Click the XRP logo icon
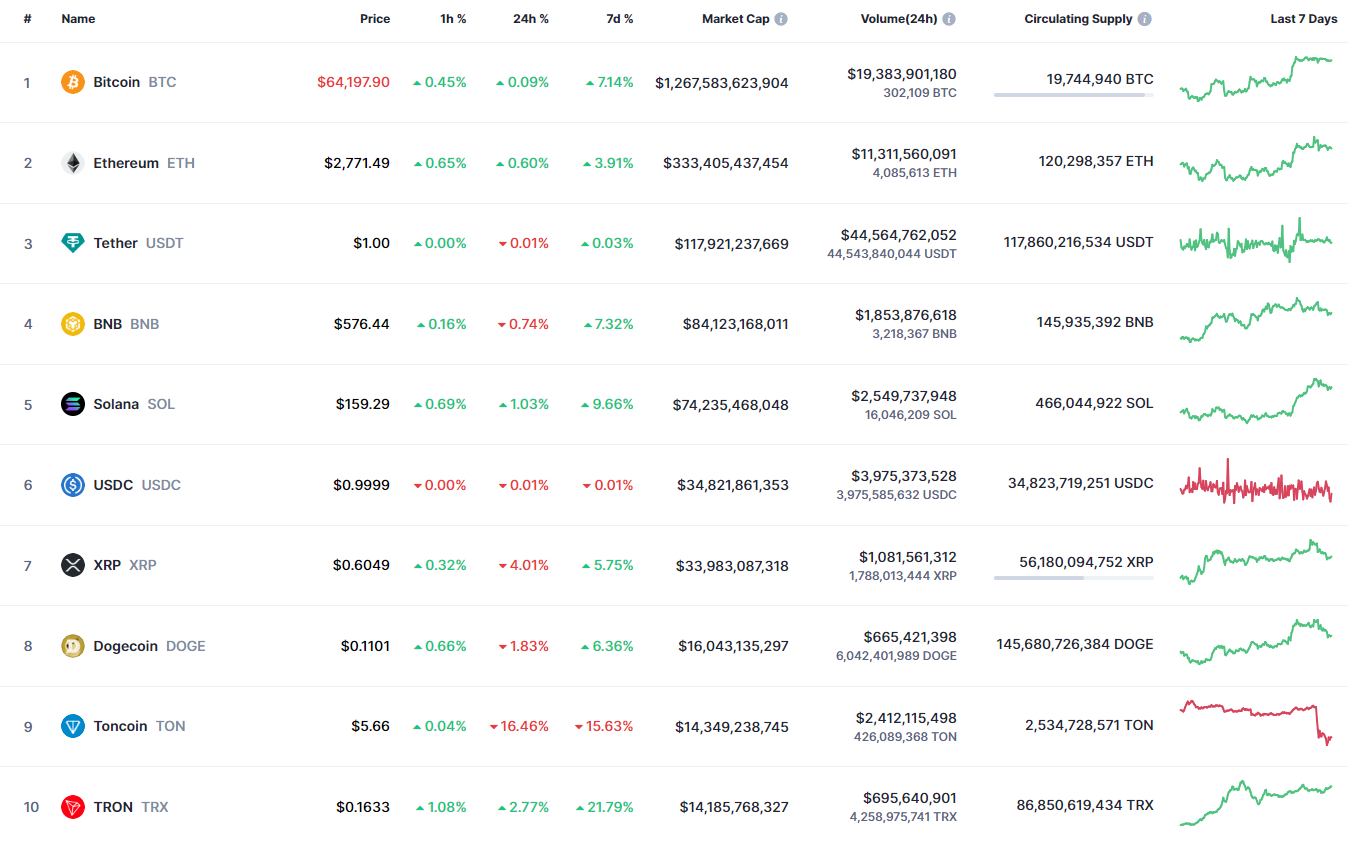This screenshot has height=842, width=1358. click(x=73, y=565)
